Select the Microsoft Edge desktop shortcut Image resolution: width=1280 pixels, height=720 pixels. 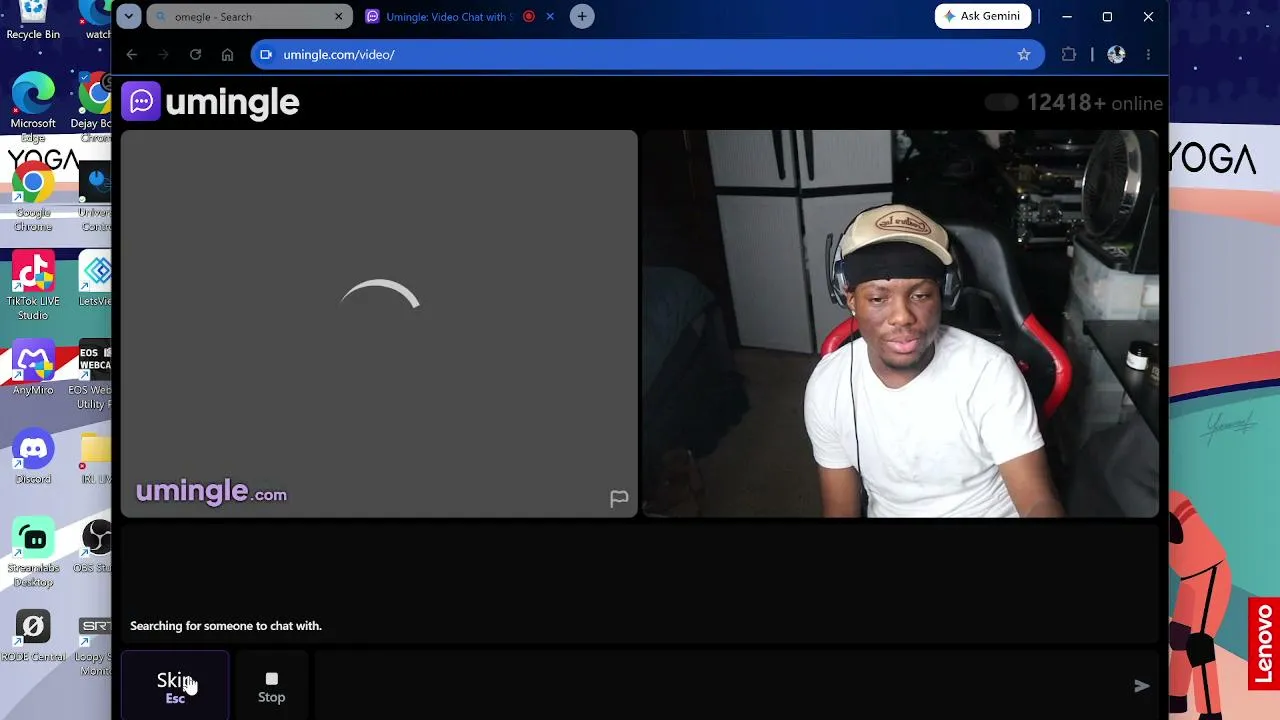[33, 108]
